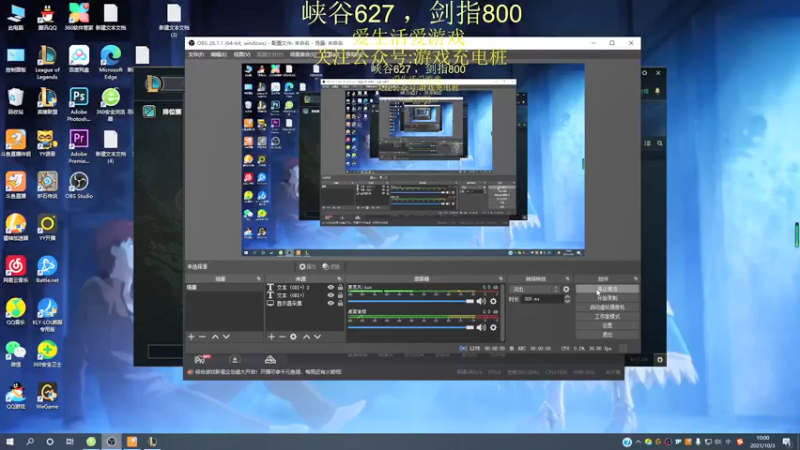This screenshot has width=800, height=450.
Task: Open the scene transition type dropdown
Action: pos(535,289)
